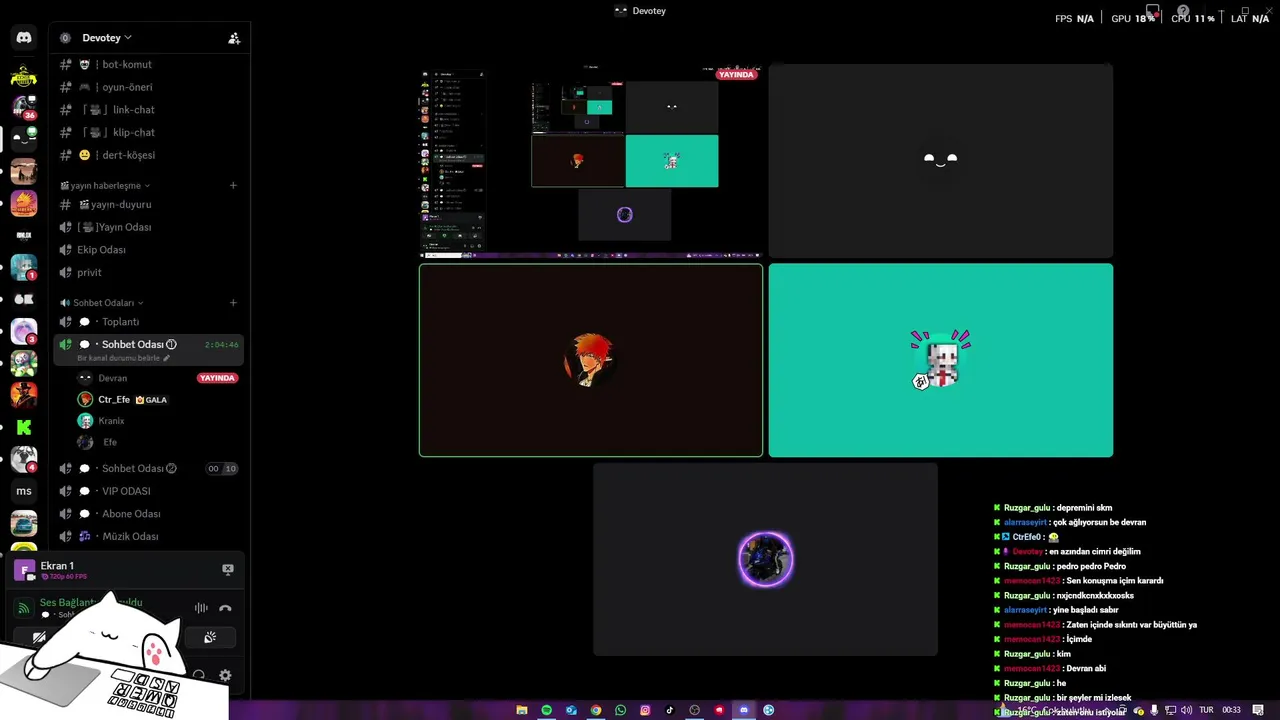Open Google Chrome from taskbar
This screenshot has height=720, width=1280.
pyautogui.click(x=596, y=710)
